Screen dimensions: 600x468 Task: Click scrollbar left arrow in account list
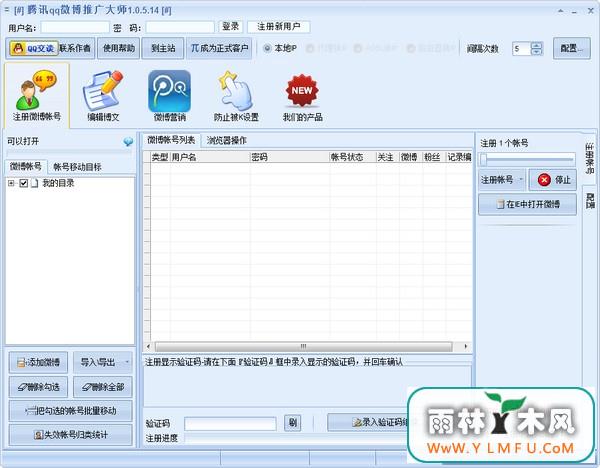(148, 347)
